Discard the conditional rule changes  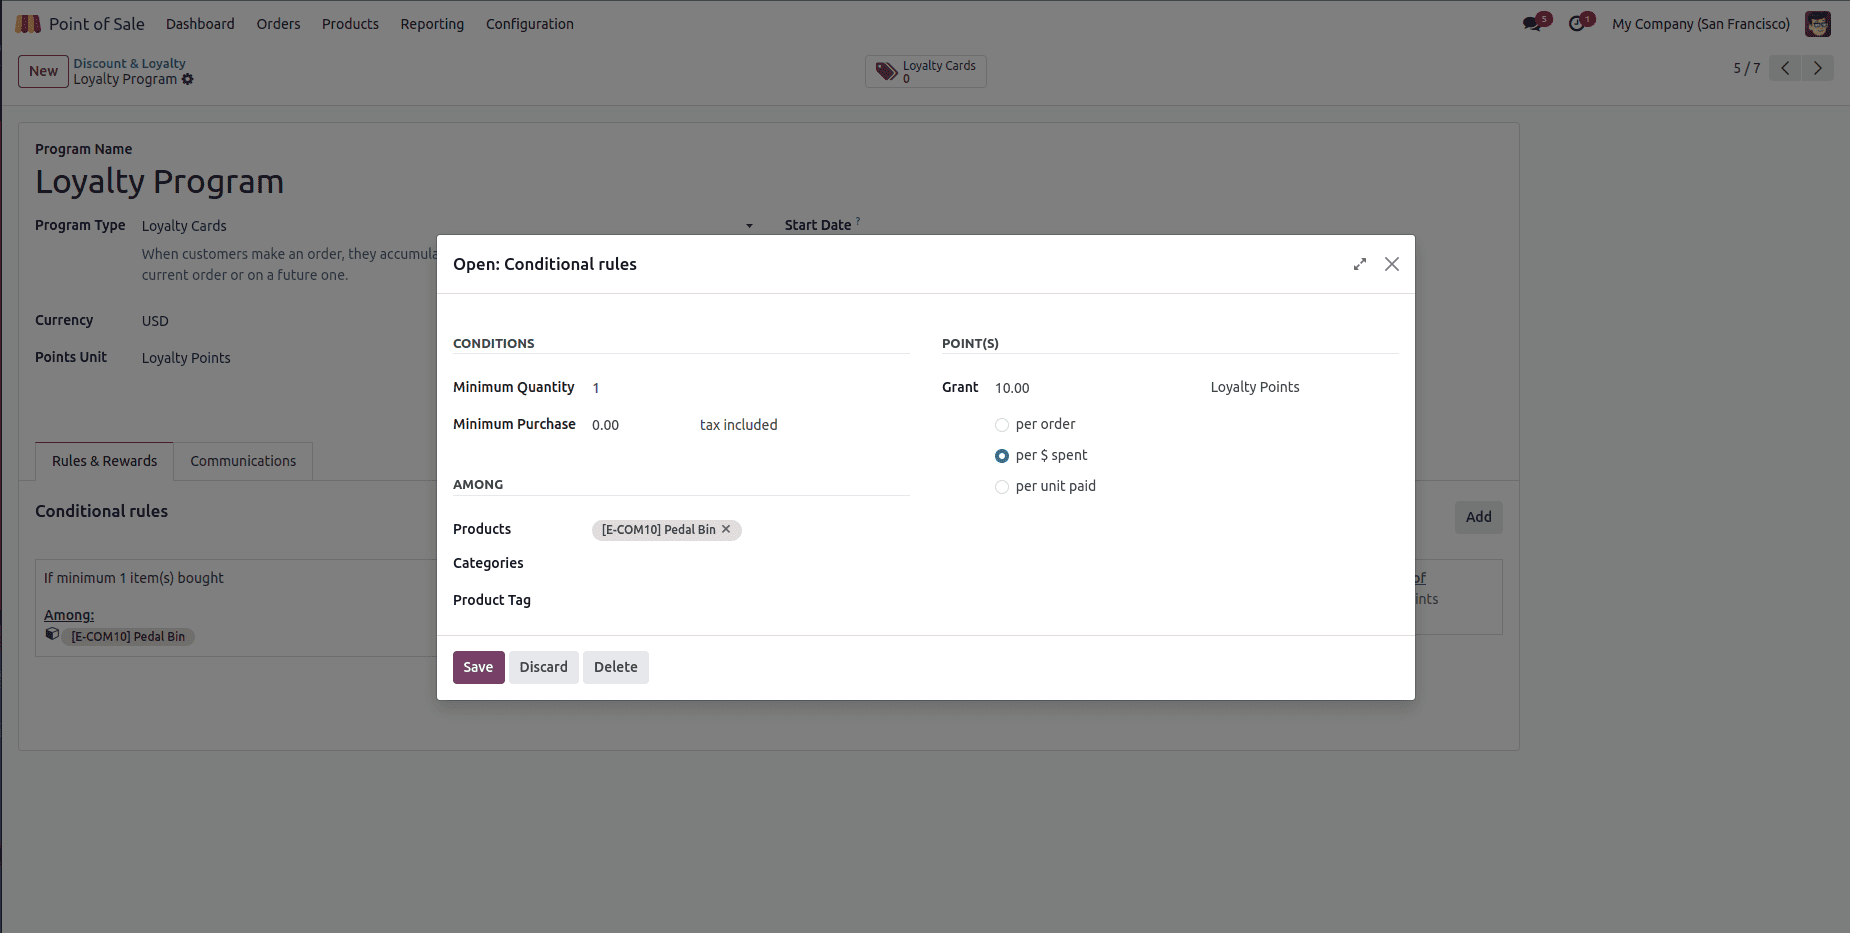[x=543, y=667]
